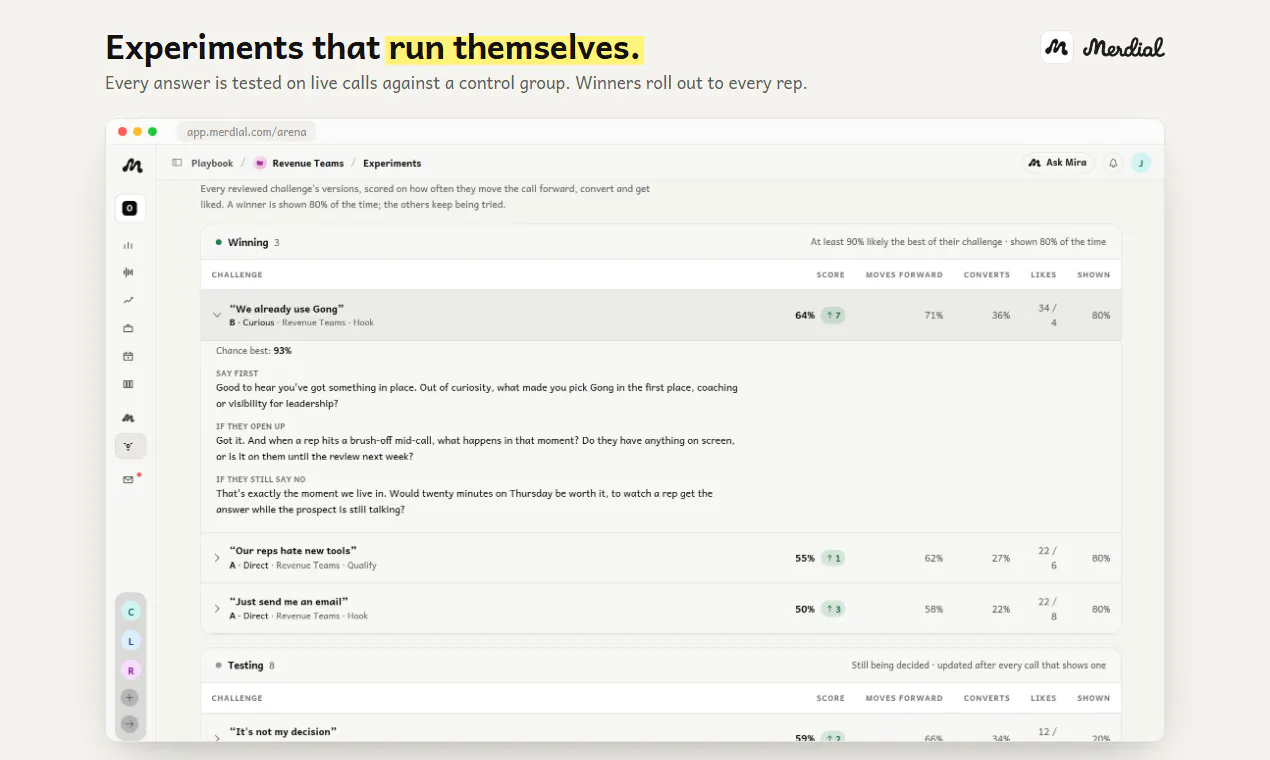Select the purple R workspace avatar
Viewport: 1270px width, 760px height.
[x=130, y=670]
